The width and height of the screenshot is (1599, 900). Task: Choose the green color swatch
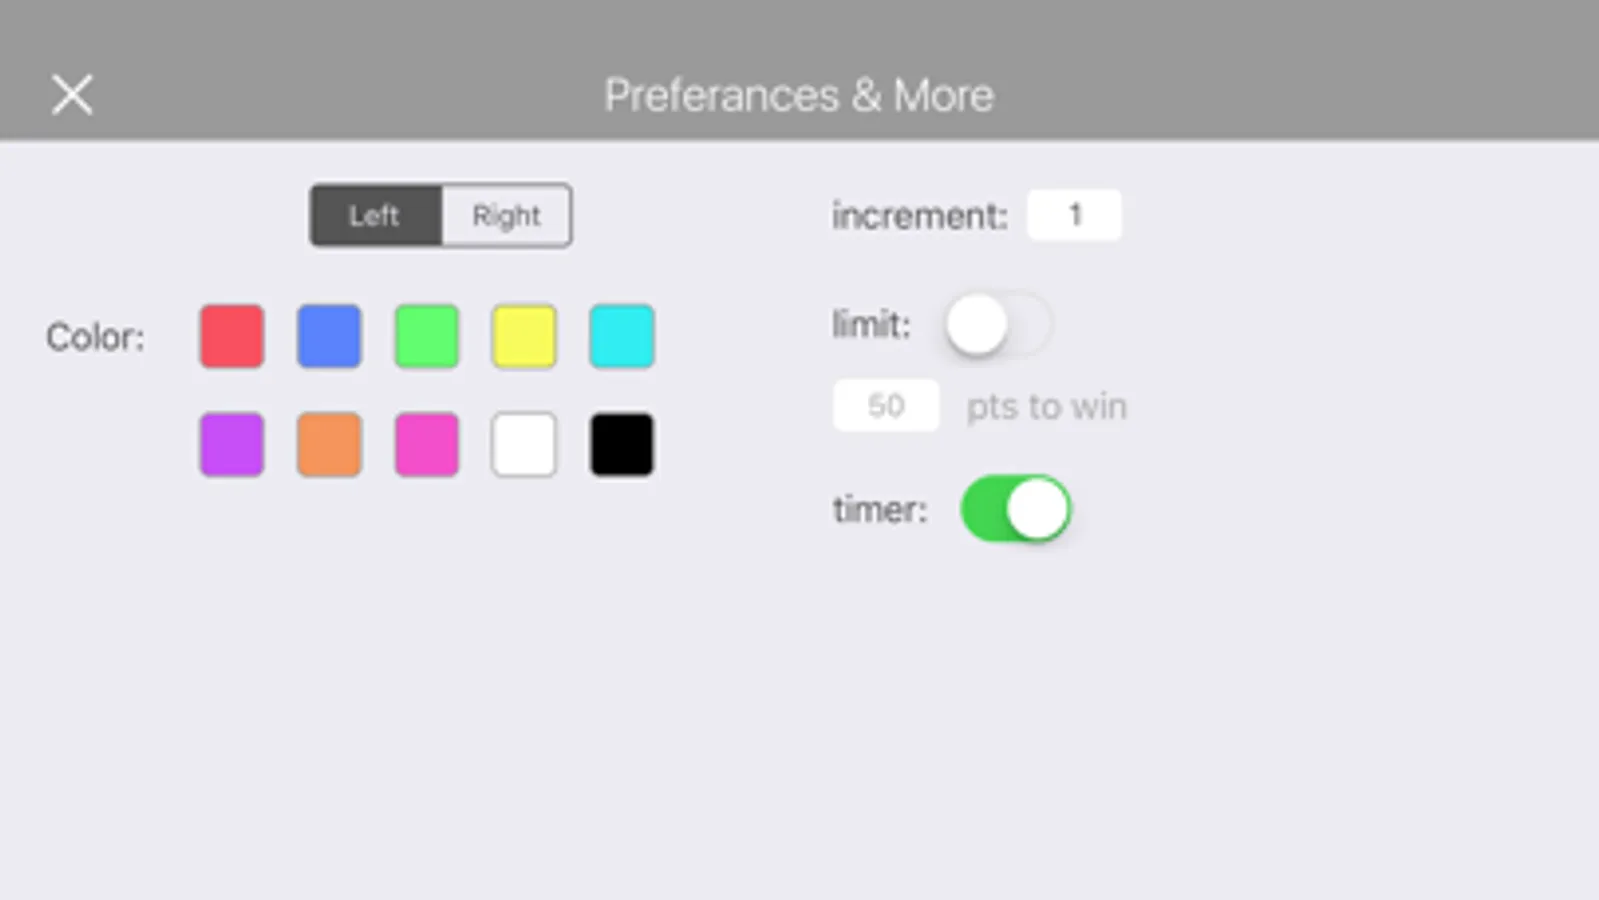(x=427, y=337)
